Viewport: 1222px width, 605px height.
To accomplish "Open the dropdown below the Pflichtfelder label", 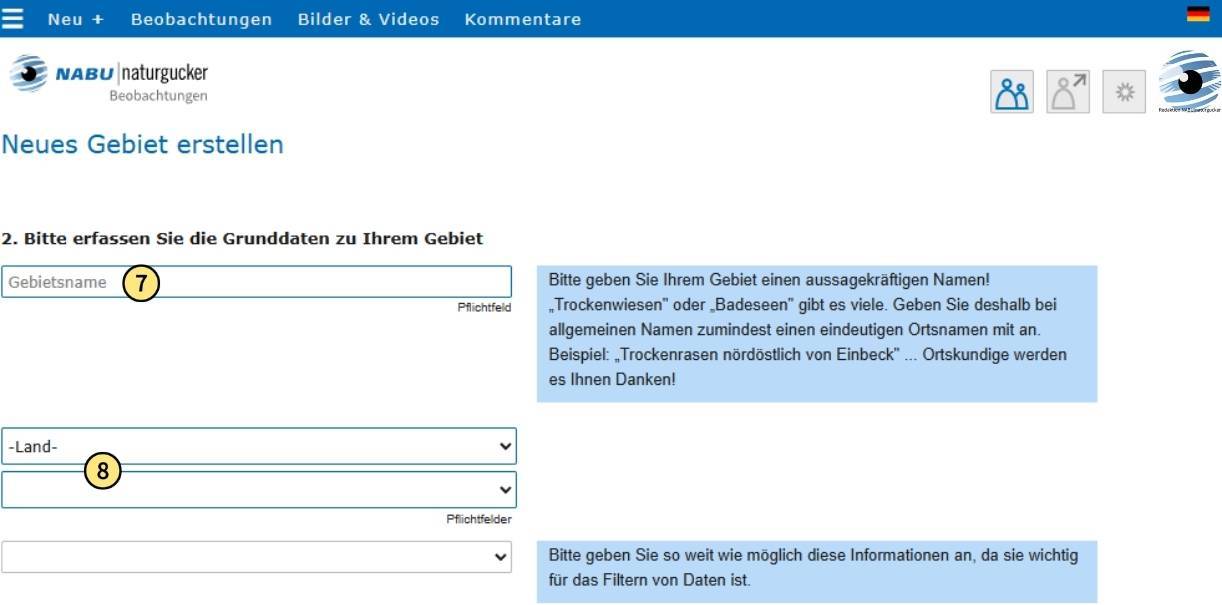I will pyautogui.click(x=256, y=557).
